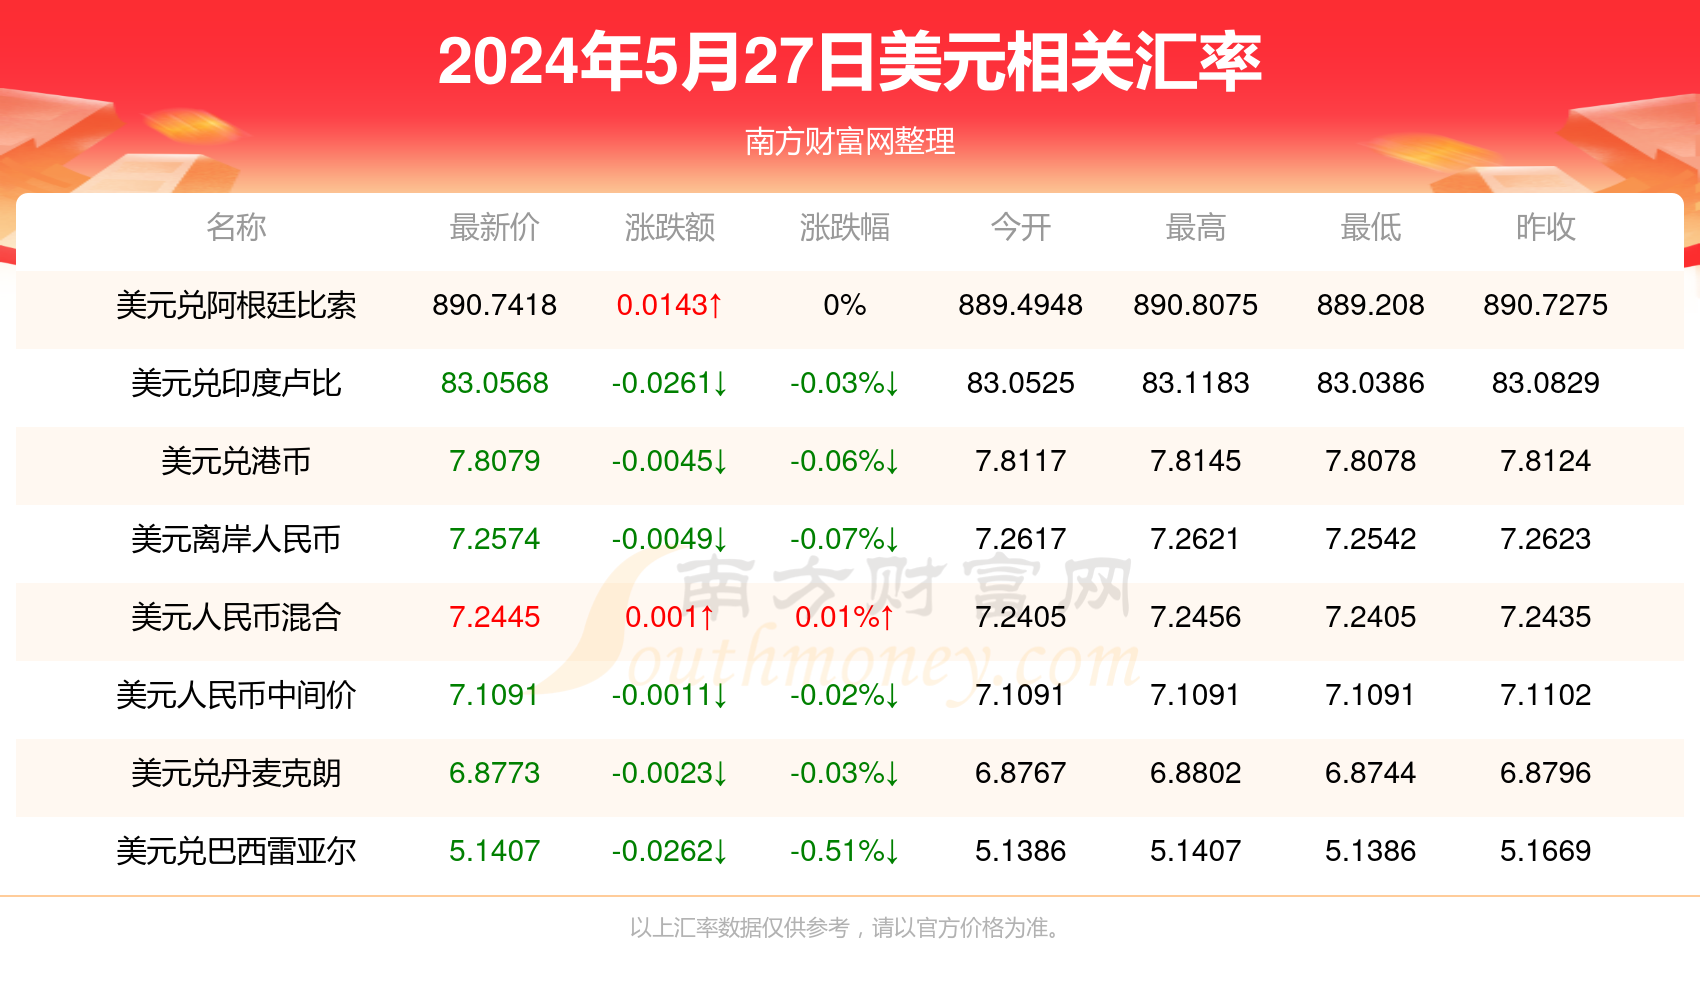This screenshot has height=1000, width=1700.
Task: Click Brazilian real latest price 5.1407
Action: click(x=495, y=851)
